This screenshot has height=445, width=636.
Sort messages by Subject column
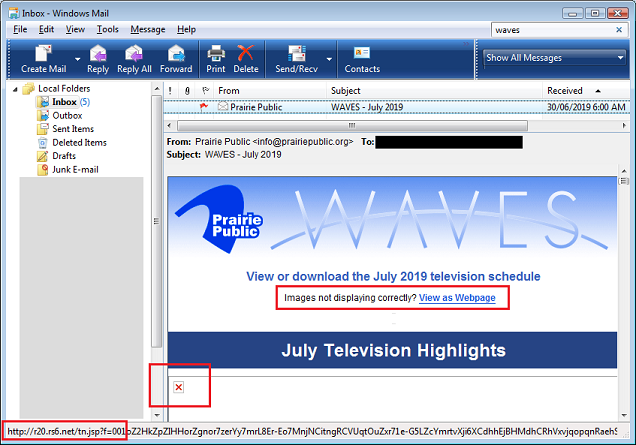point(434,91)
